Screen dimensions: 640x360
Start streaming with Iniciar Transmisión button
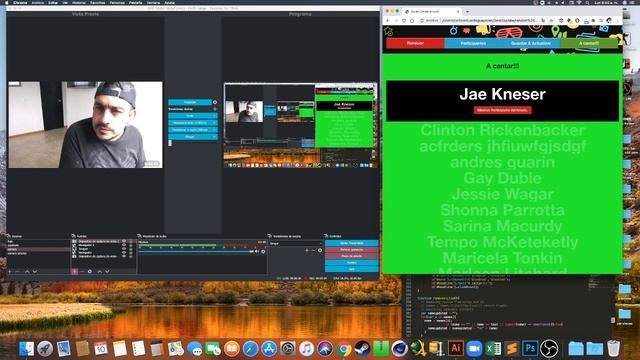pos(352,243)
